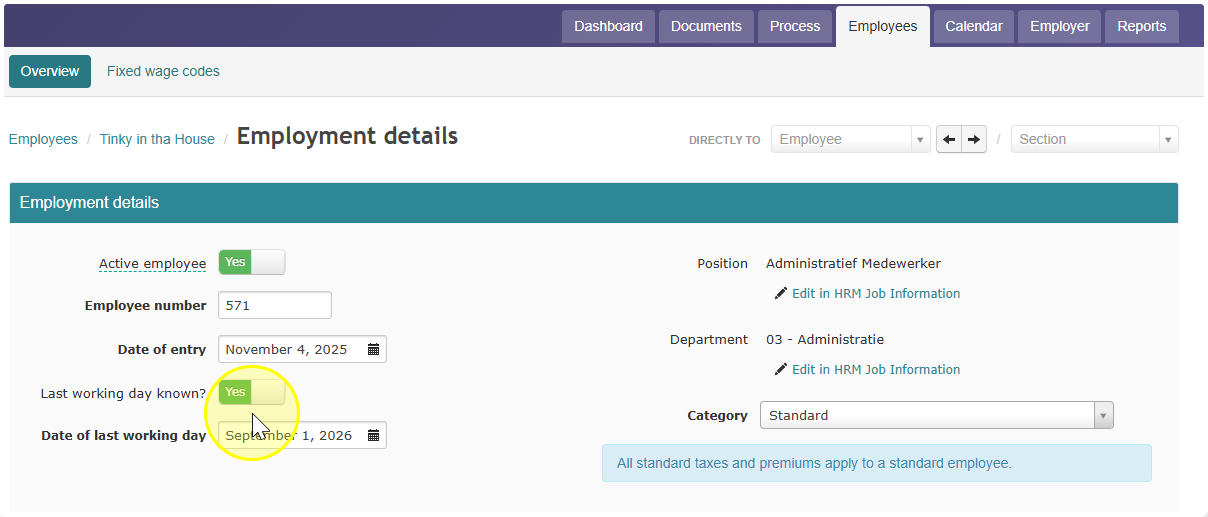Expand the Employee dropdown

851,139
